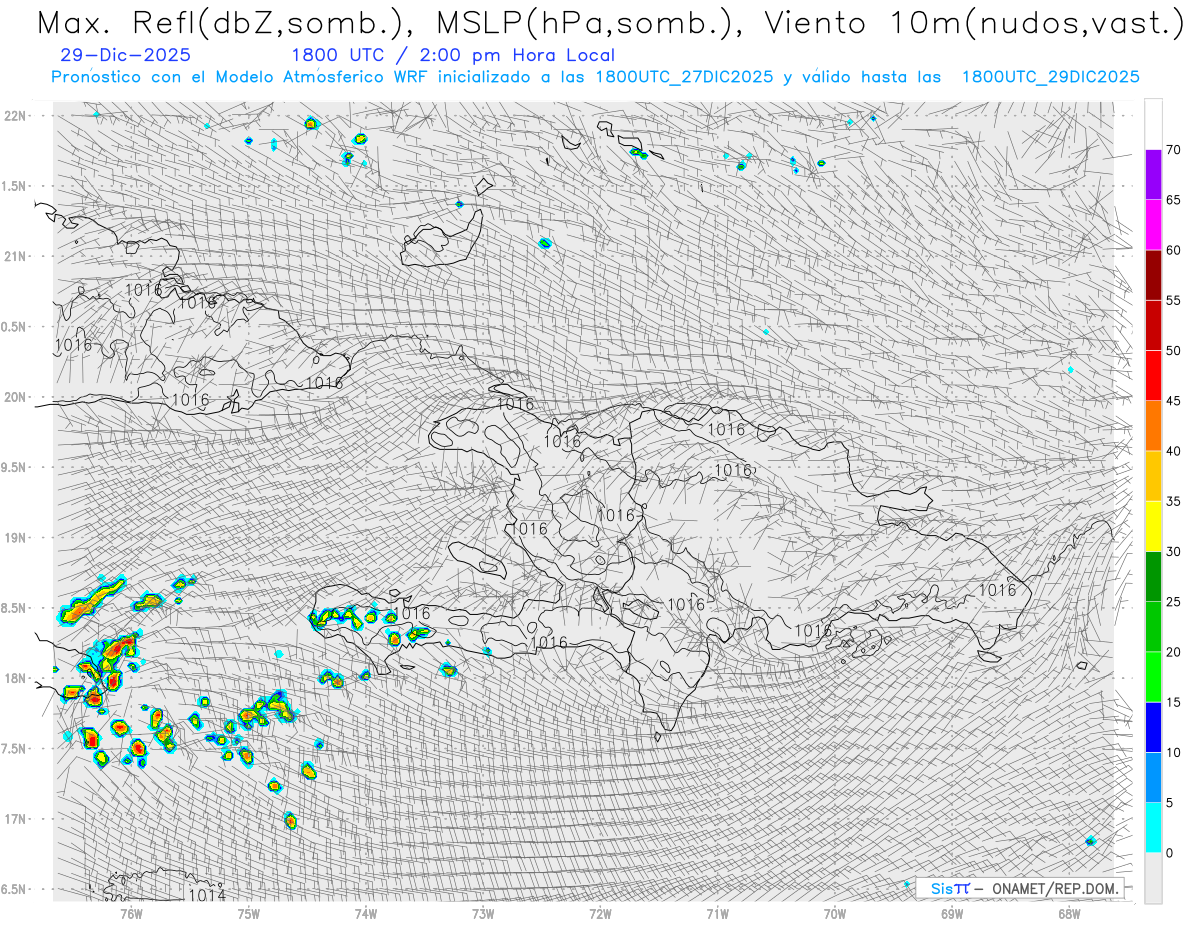Click the purple 65–70 dBZ color band

point(1153,175)
